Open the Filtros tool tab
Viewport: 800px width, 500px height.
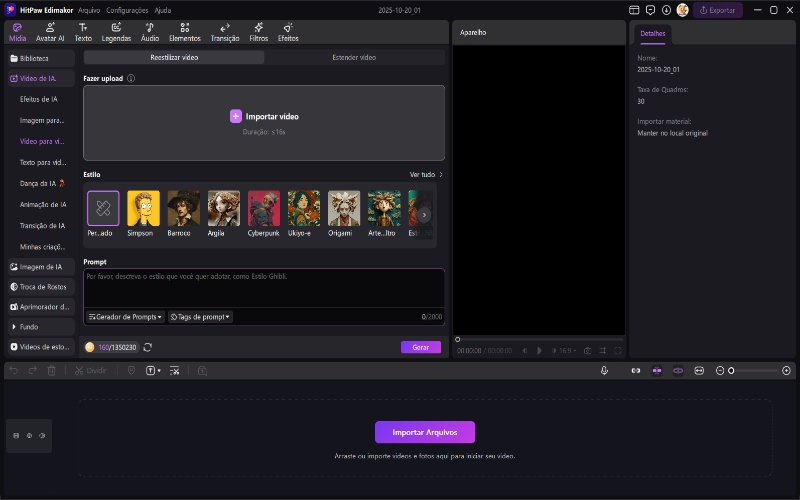[x=258, y=31]
